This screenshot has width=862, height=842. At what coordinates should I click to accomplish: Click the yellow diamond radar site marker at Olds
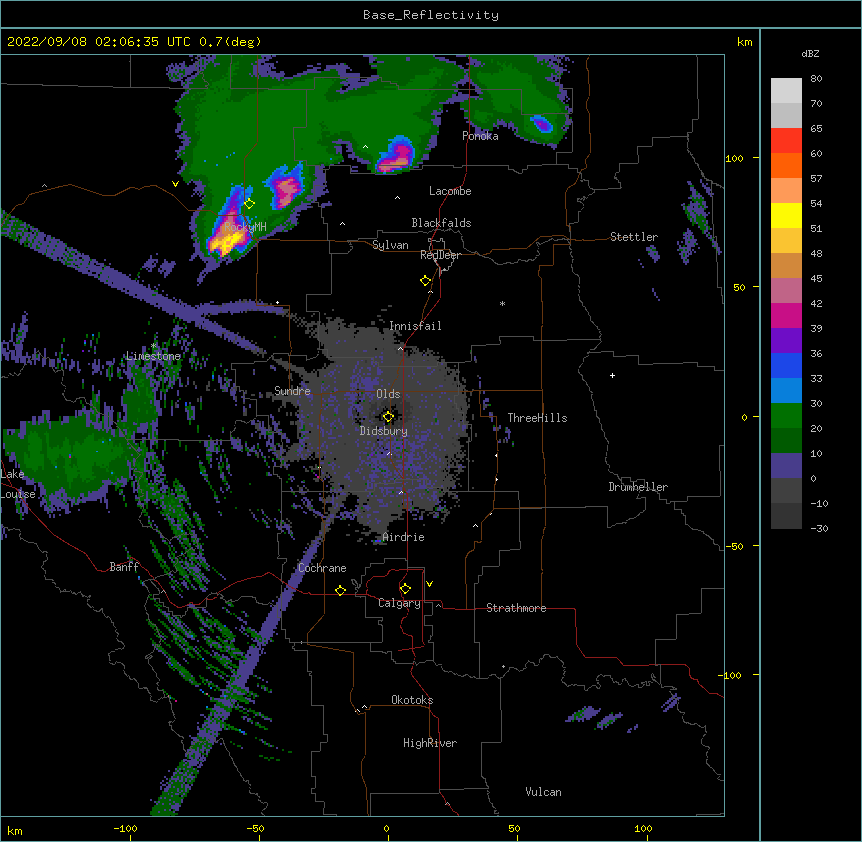click(x=388, y=417)
